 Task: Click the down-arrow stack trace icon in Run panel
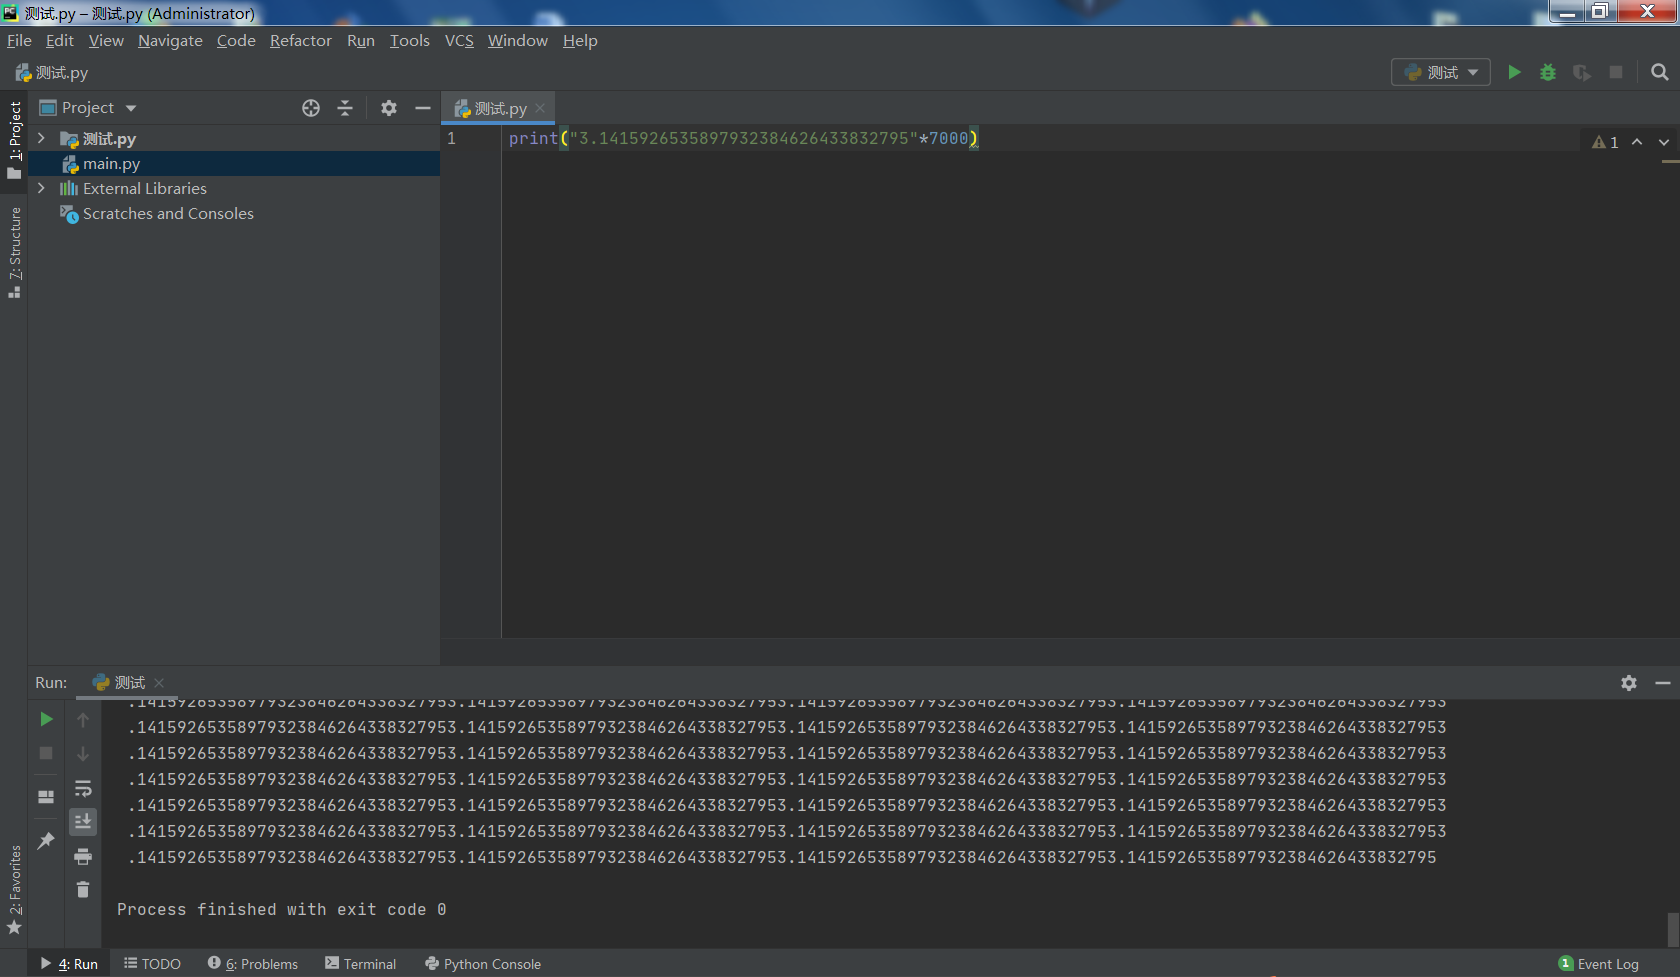pos(83,754)
